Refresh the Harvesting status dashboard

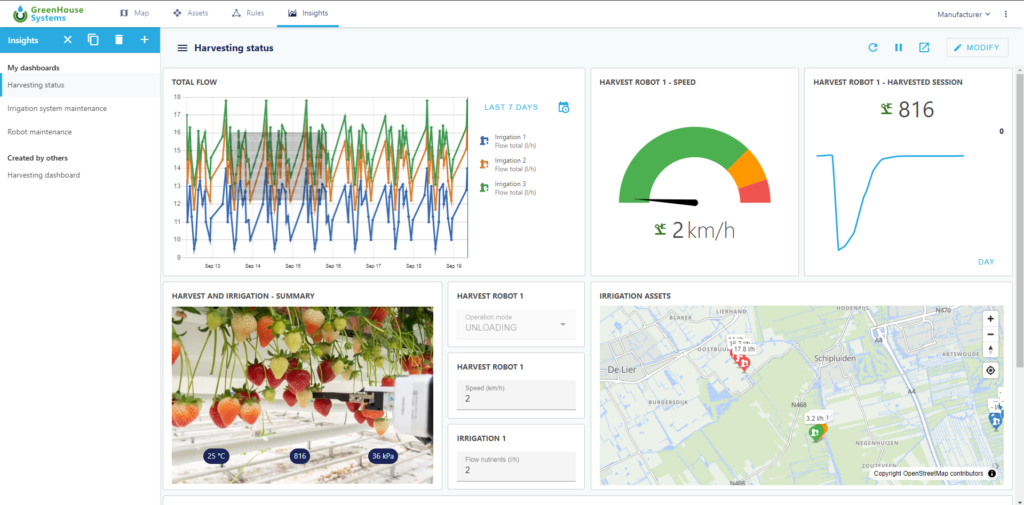(x=872, y=47)
